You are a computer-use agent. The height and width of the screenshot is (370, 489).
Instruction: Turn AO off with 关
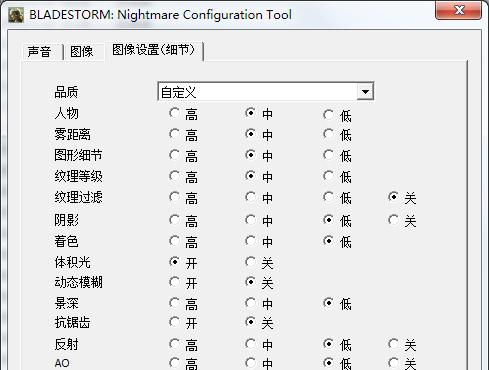[x=393, y=363]
